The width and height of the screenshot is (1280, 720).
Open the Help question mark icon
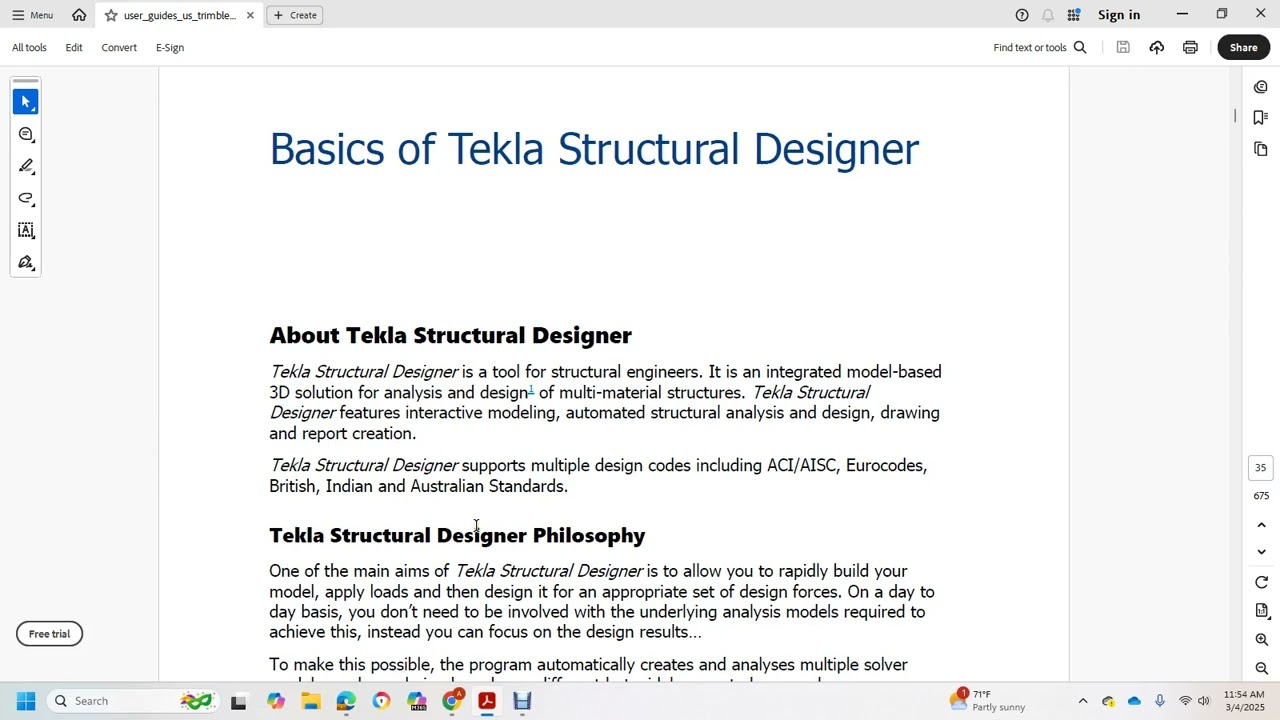1022,15
